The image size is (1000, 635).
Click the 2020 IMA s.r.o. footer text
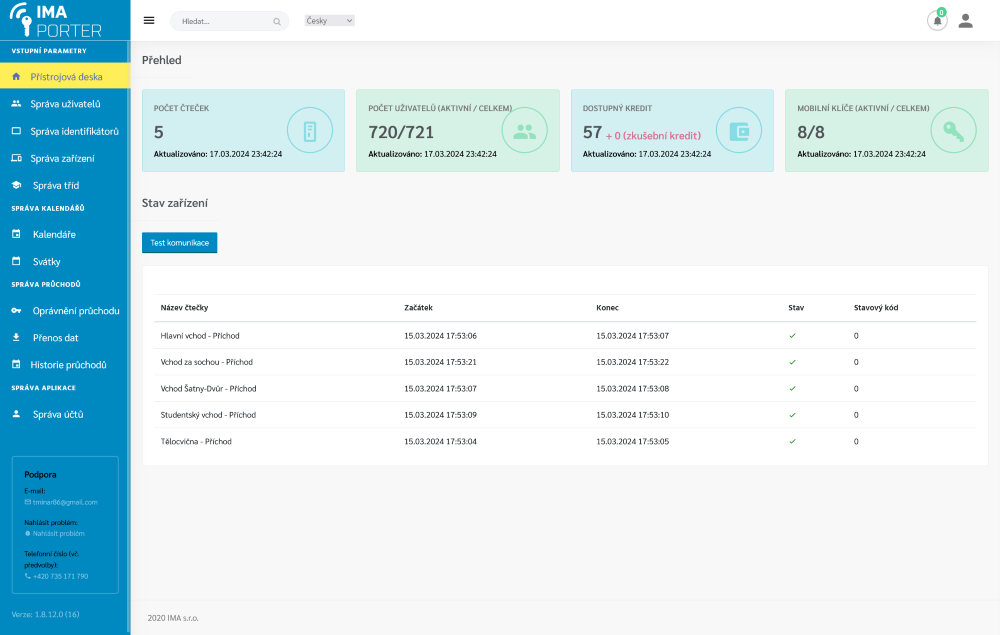173,618
